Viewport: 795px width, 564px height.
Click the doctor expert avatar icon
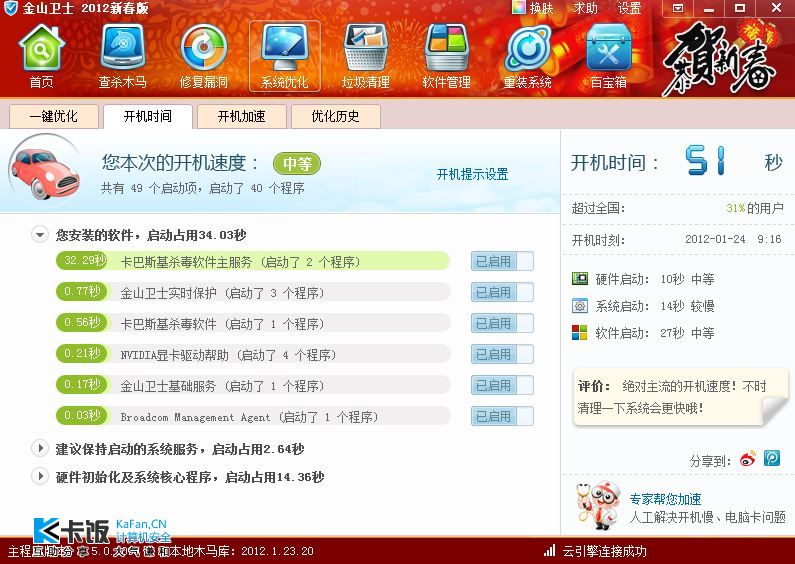coord(598,505)
